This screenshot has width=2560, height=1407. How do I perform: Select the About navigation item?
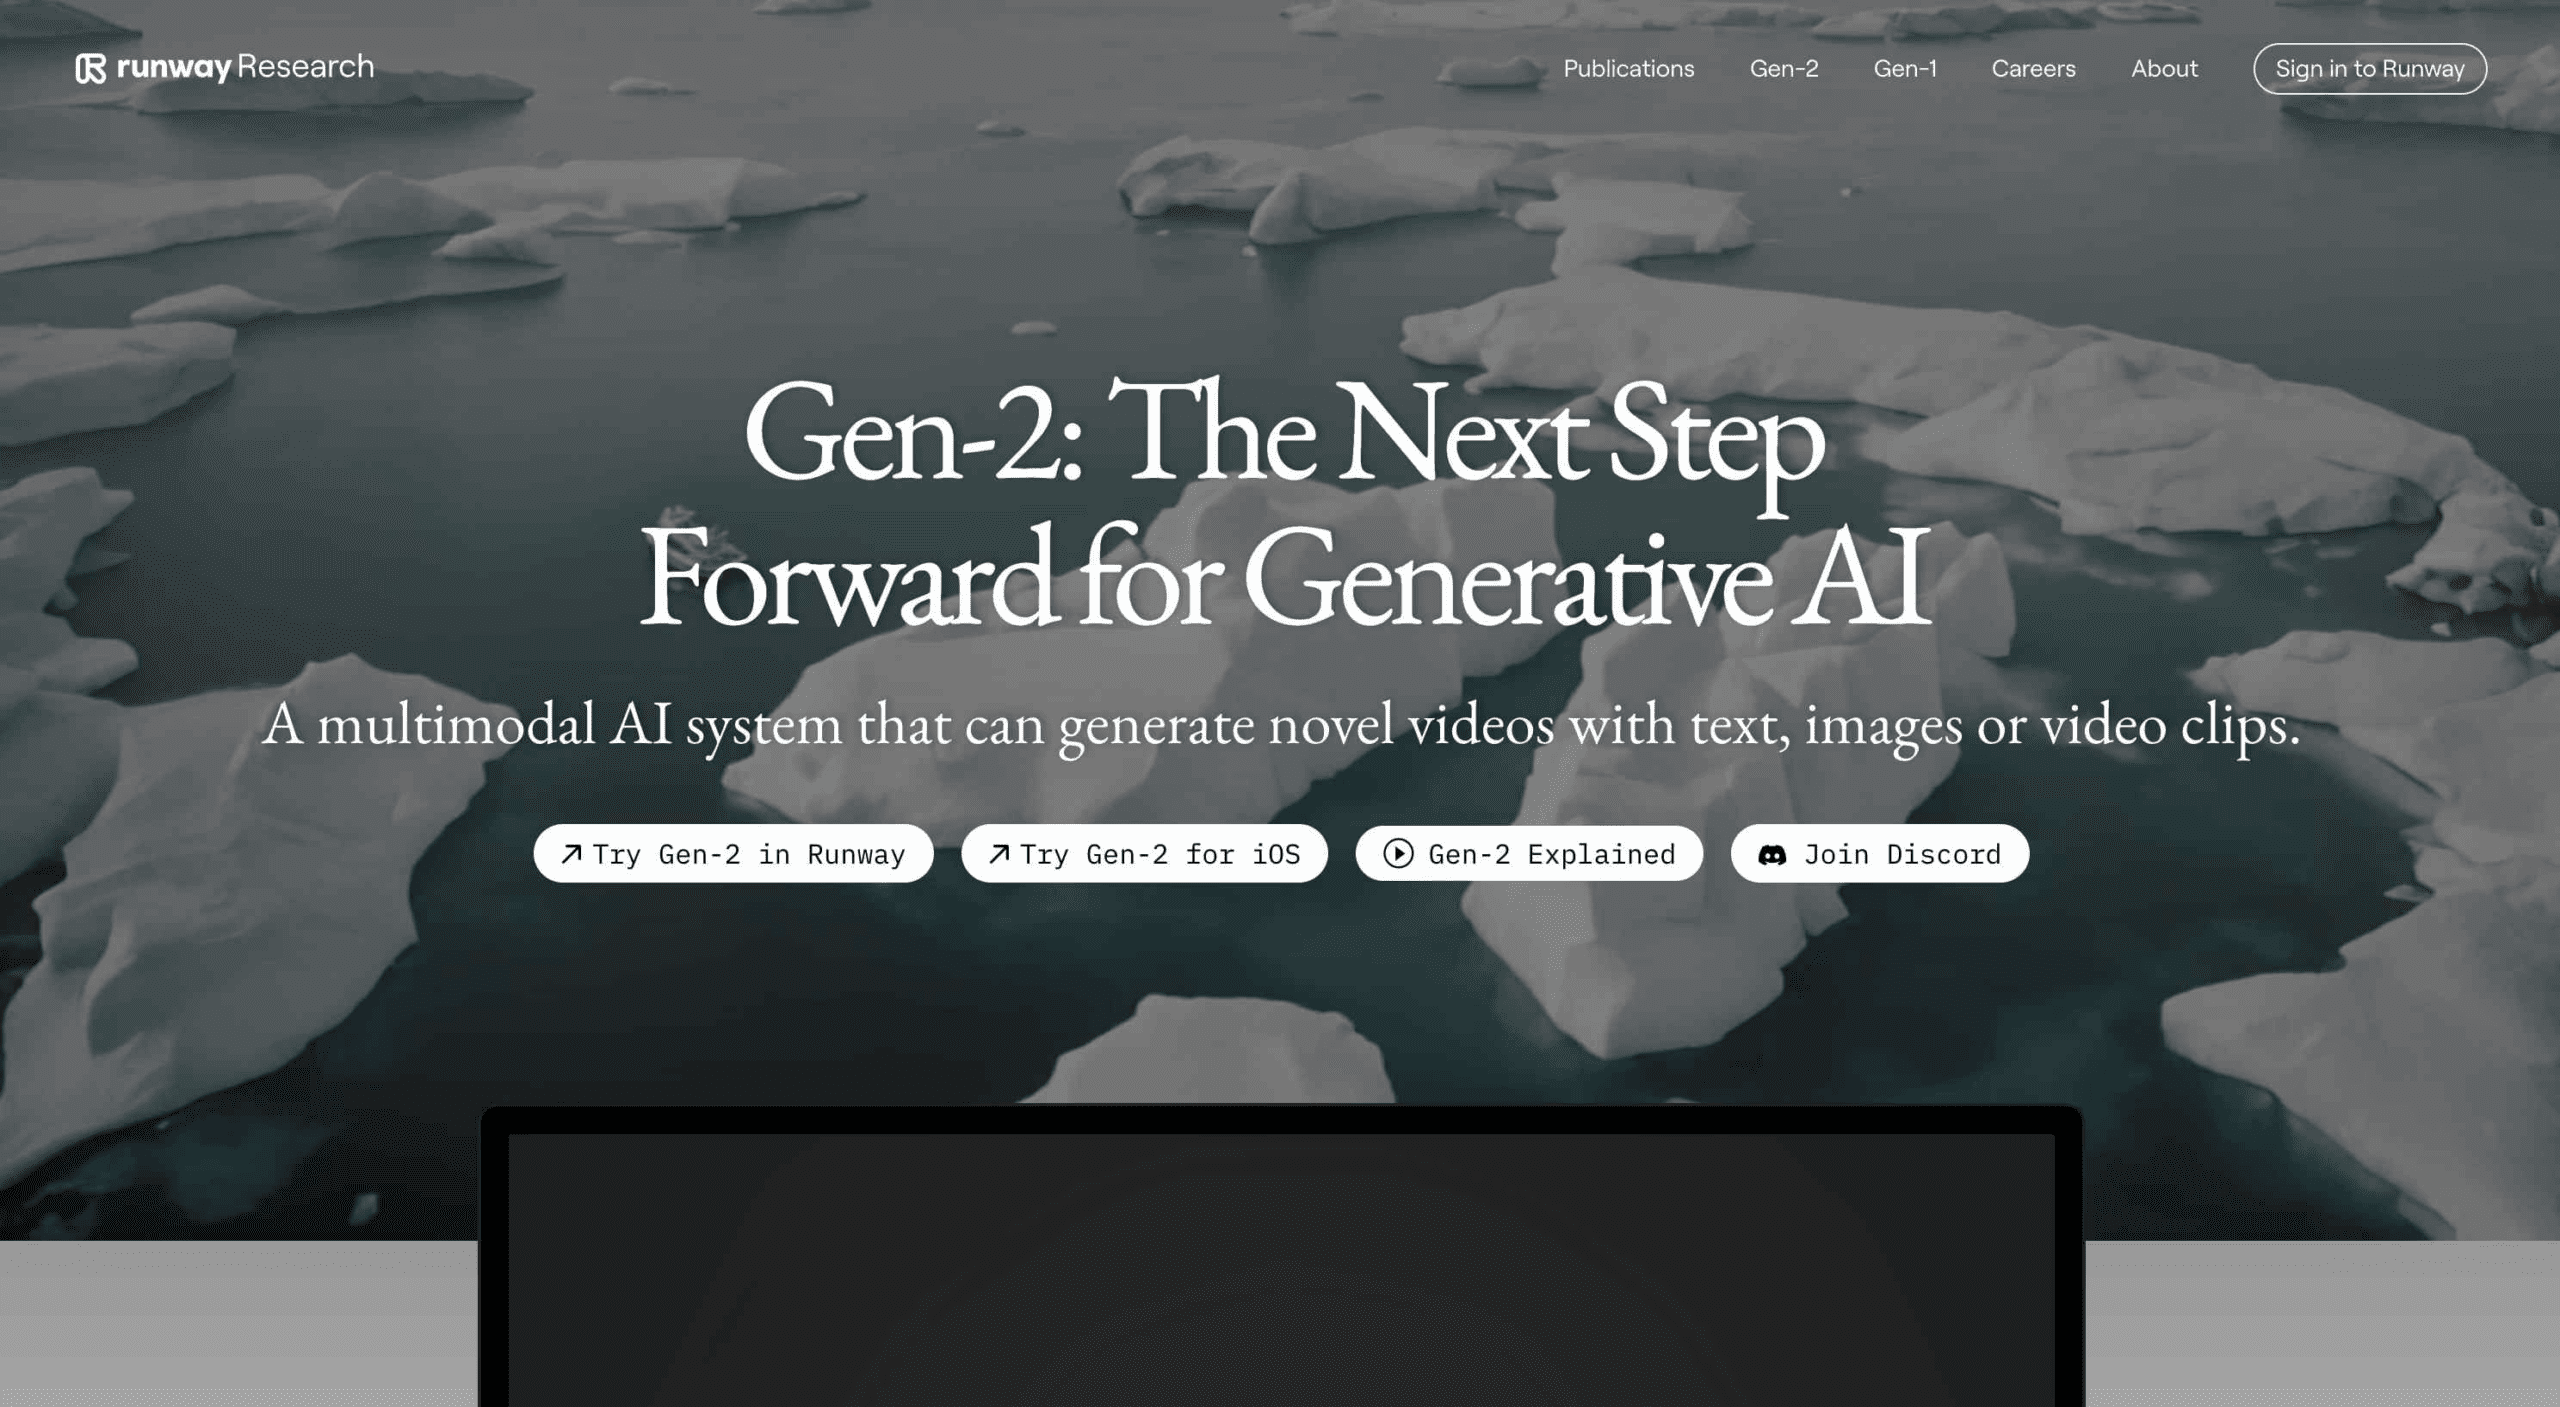pyautogui.click(x=2163, y=68)
